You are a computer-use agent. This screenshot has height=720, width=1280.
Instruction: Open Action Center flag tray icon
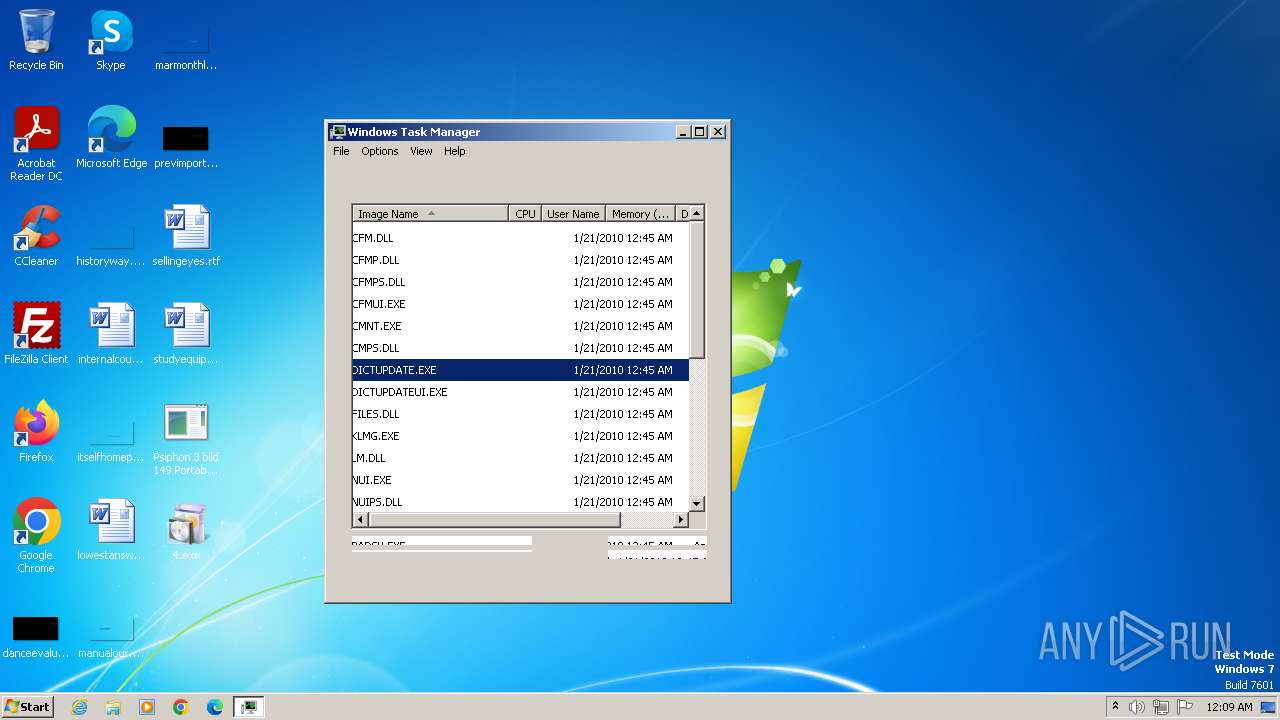pyautogui.click(x=1185, y=707)
